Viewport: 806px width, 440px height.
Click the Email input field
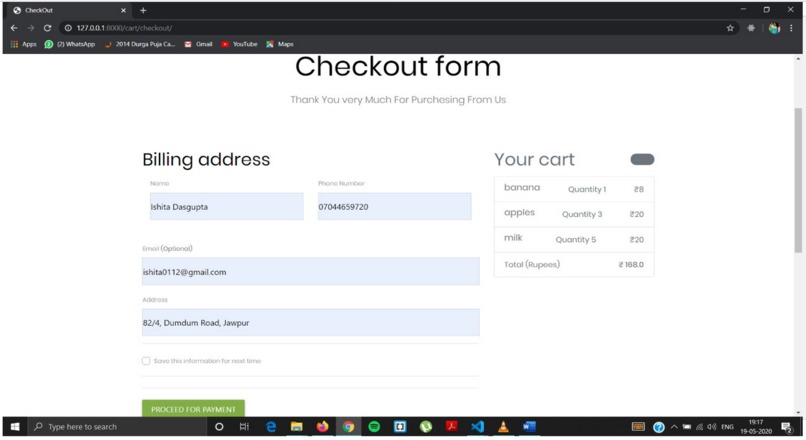coord(310,271)
